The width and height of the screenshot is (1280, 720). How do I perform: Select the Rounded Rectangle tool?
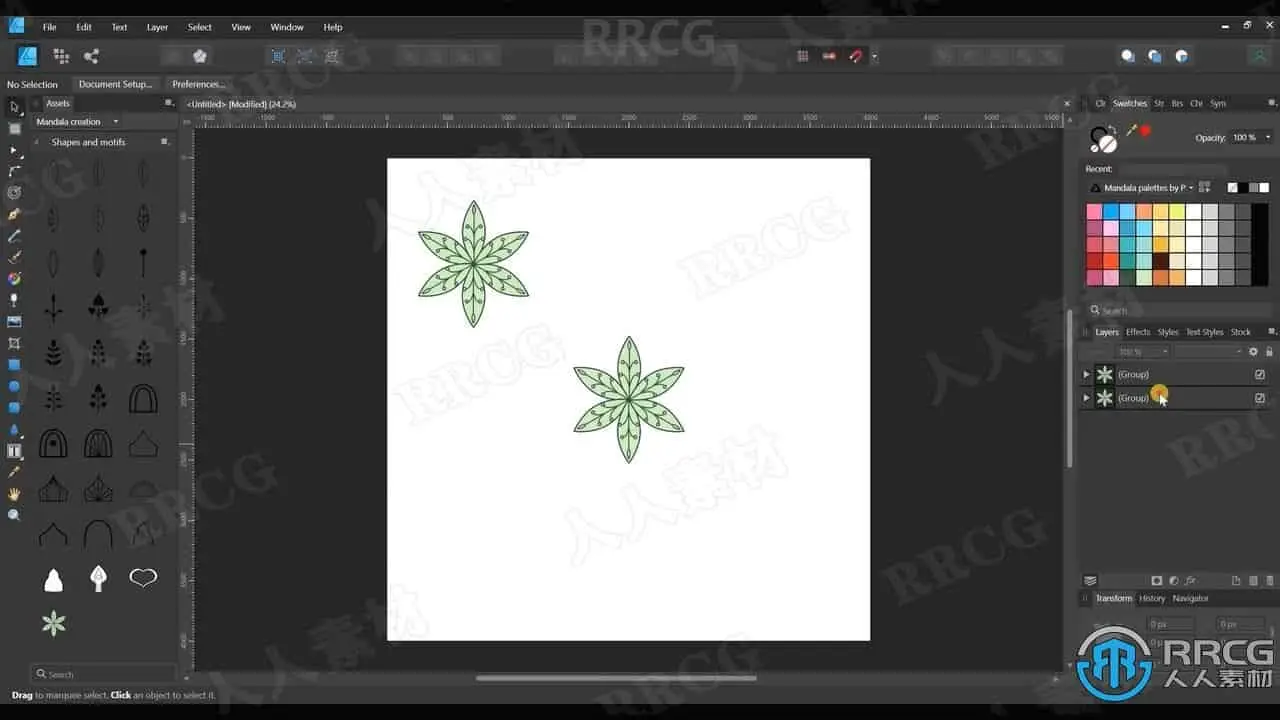[x=14, y=408]
